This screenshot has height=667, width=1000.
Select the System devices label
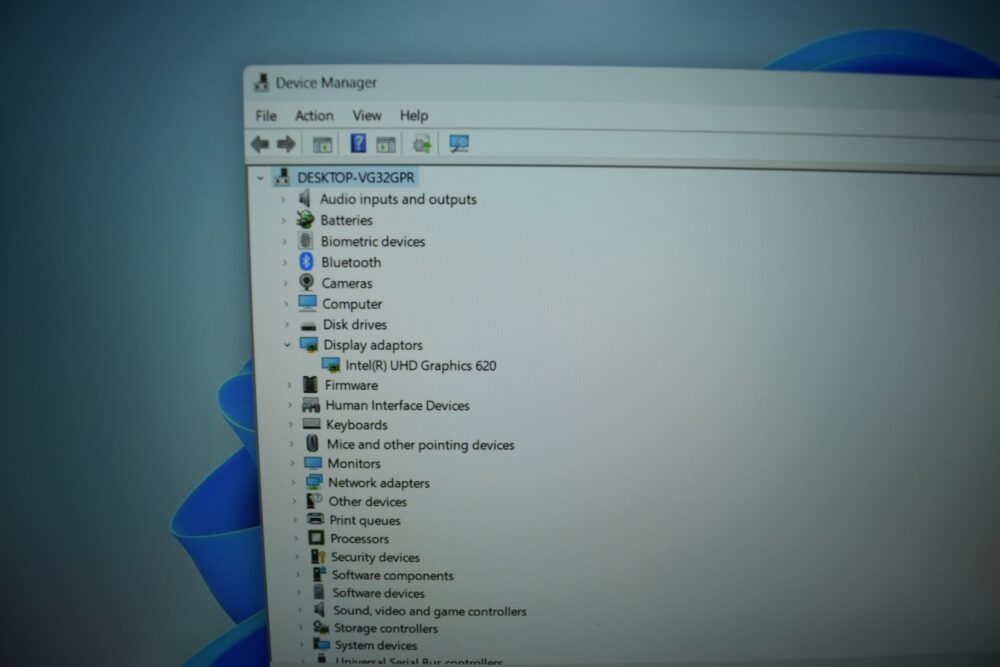(x=376, y=645)
